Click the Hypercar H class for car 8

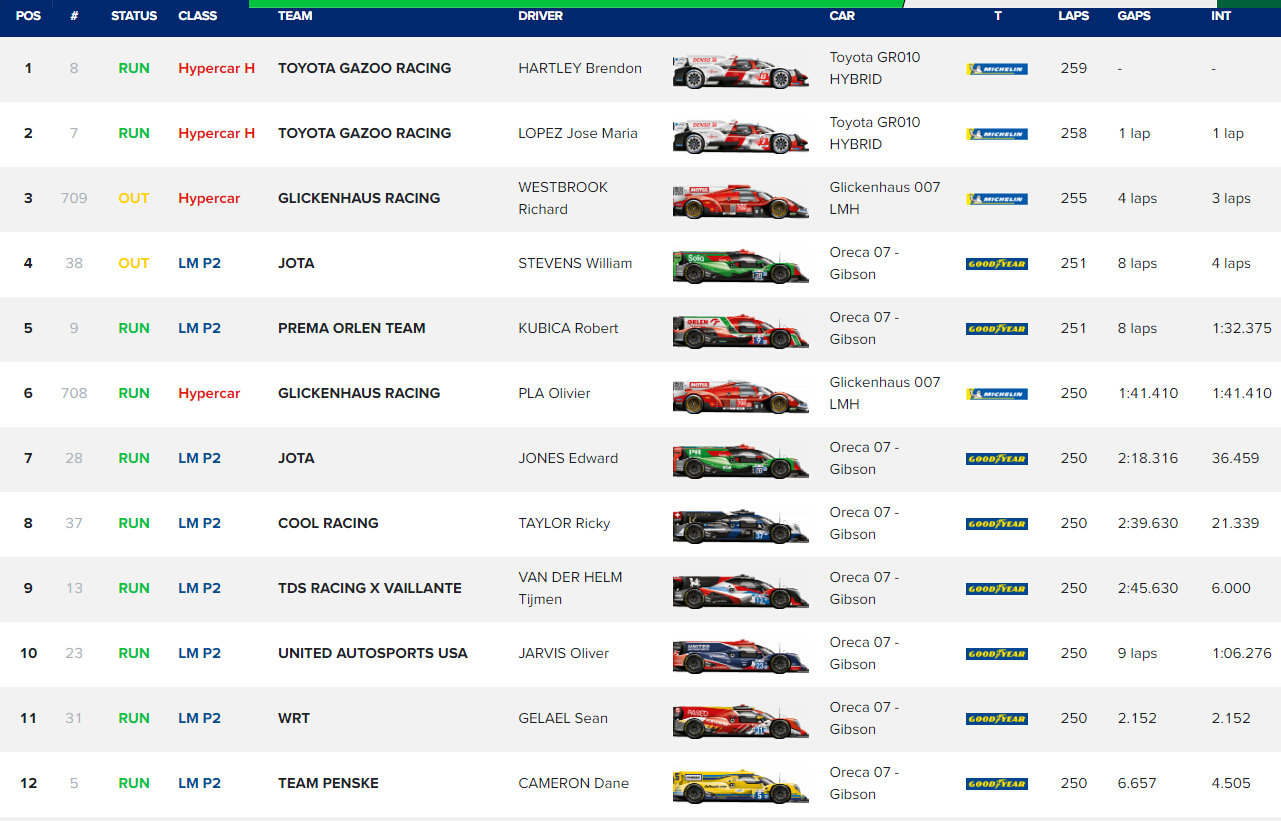pyautogui.click(x=216, y=68)
